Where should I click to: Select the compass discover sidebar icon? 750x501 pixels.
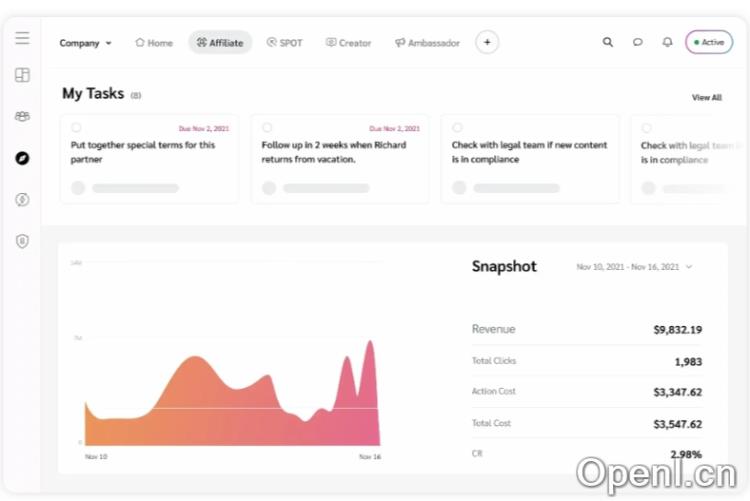pos(22,158)
